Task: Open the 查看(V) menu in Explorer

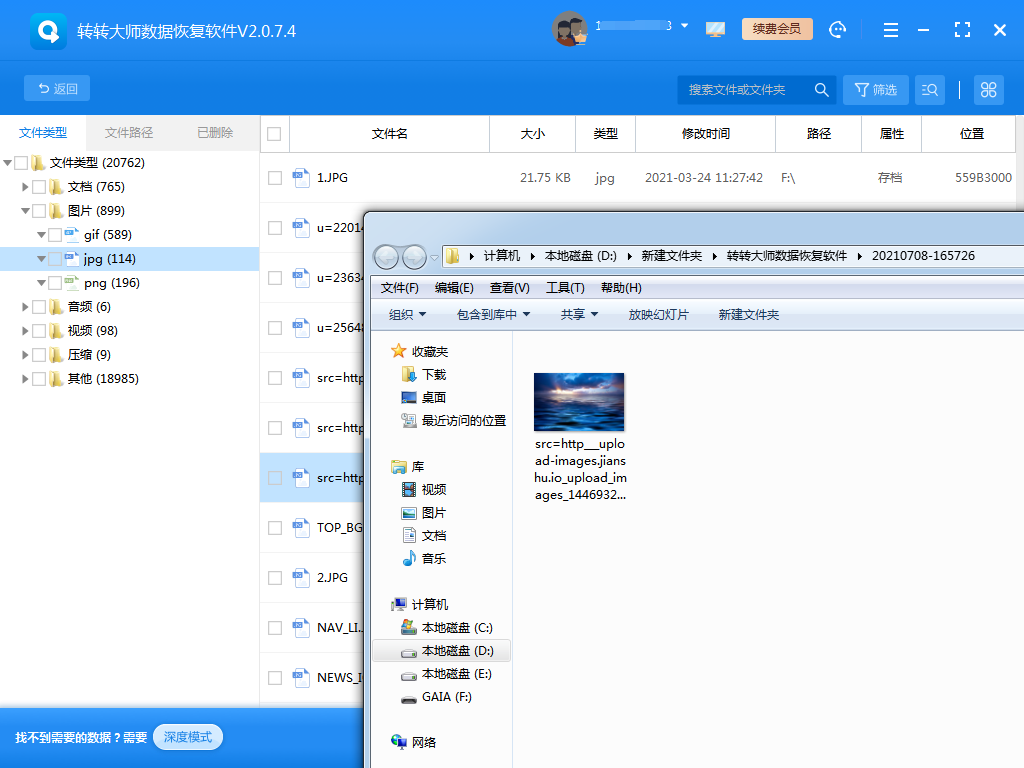Action: pos(509,288)
